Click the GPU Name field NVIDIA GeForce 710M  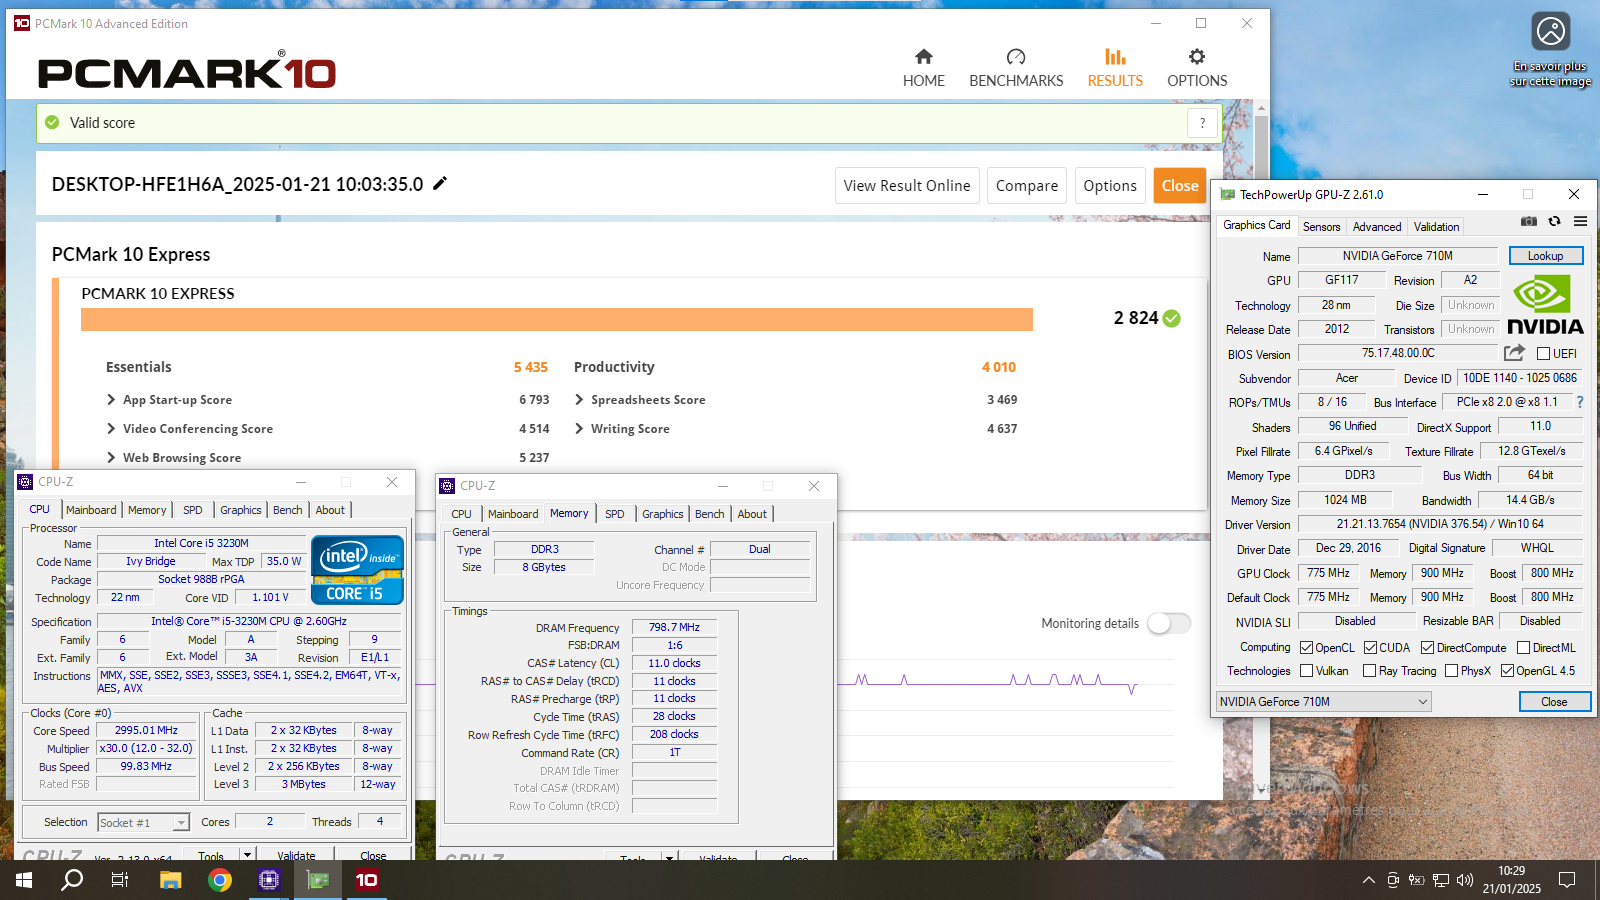1398,256
